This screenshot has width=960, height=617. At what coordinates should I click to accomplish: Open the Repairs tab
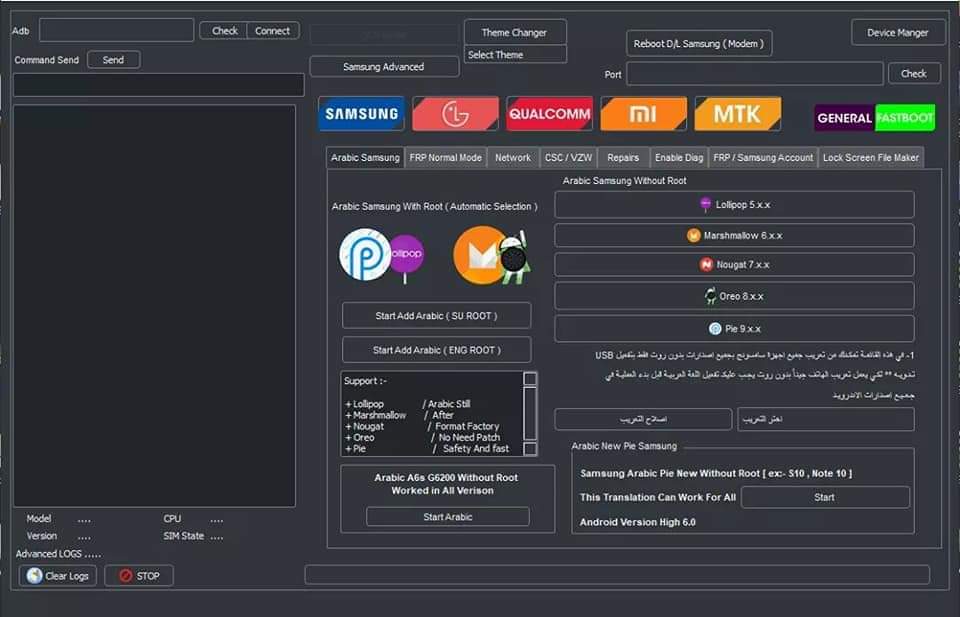(x=623, y=157)
